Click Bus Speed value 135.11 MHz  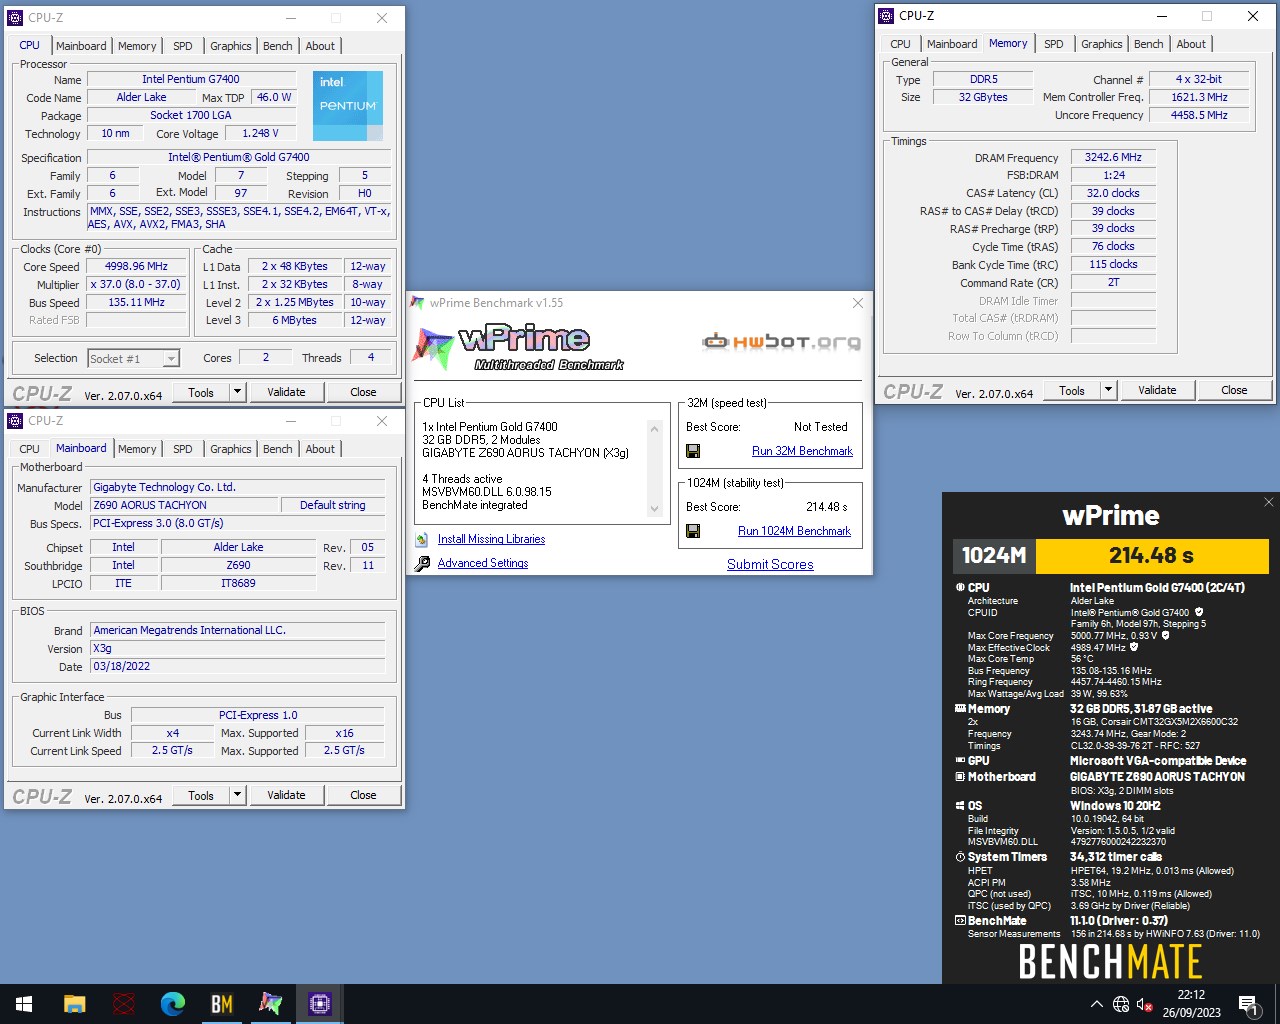(x=136, y=302)
